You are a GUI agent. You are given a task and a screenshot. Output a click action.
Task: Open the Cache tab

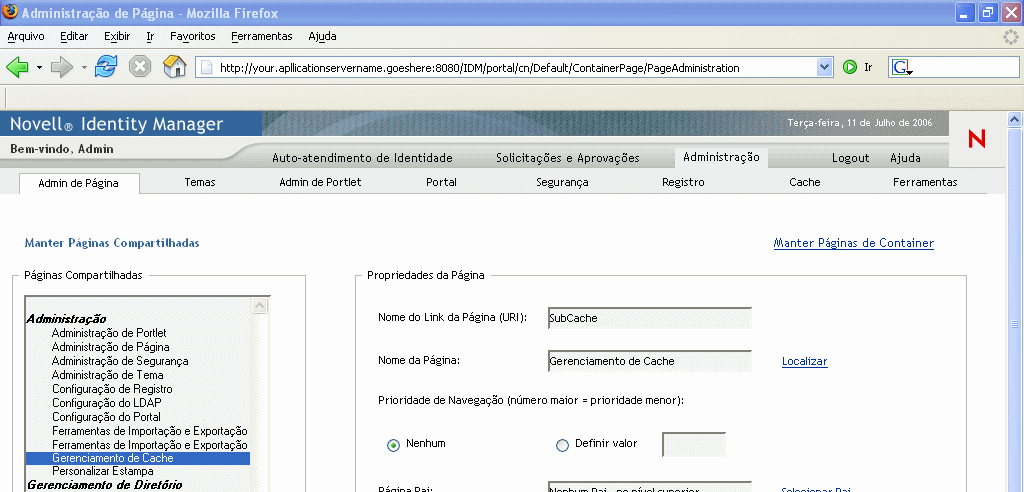click(805, 182)
